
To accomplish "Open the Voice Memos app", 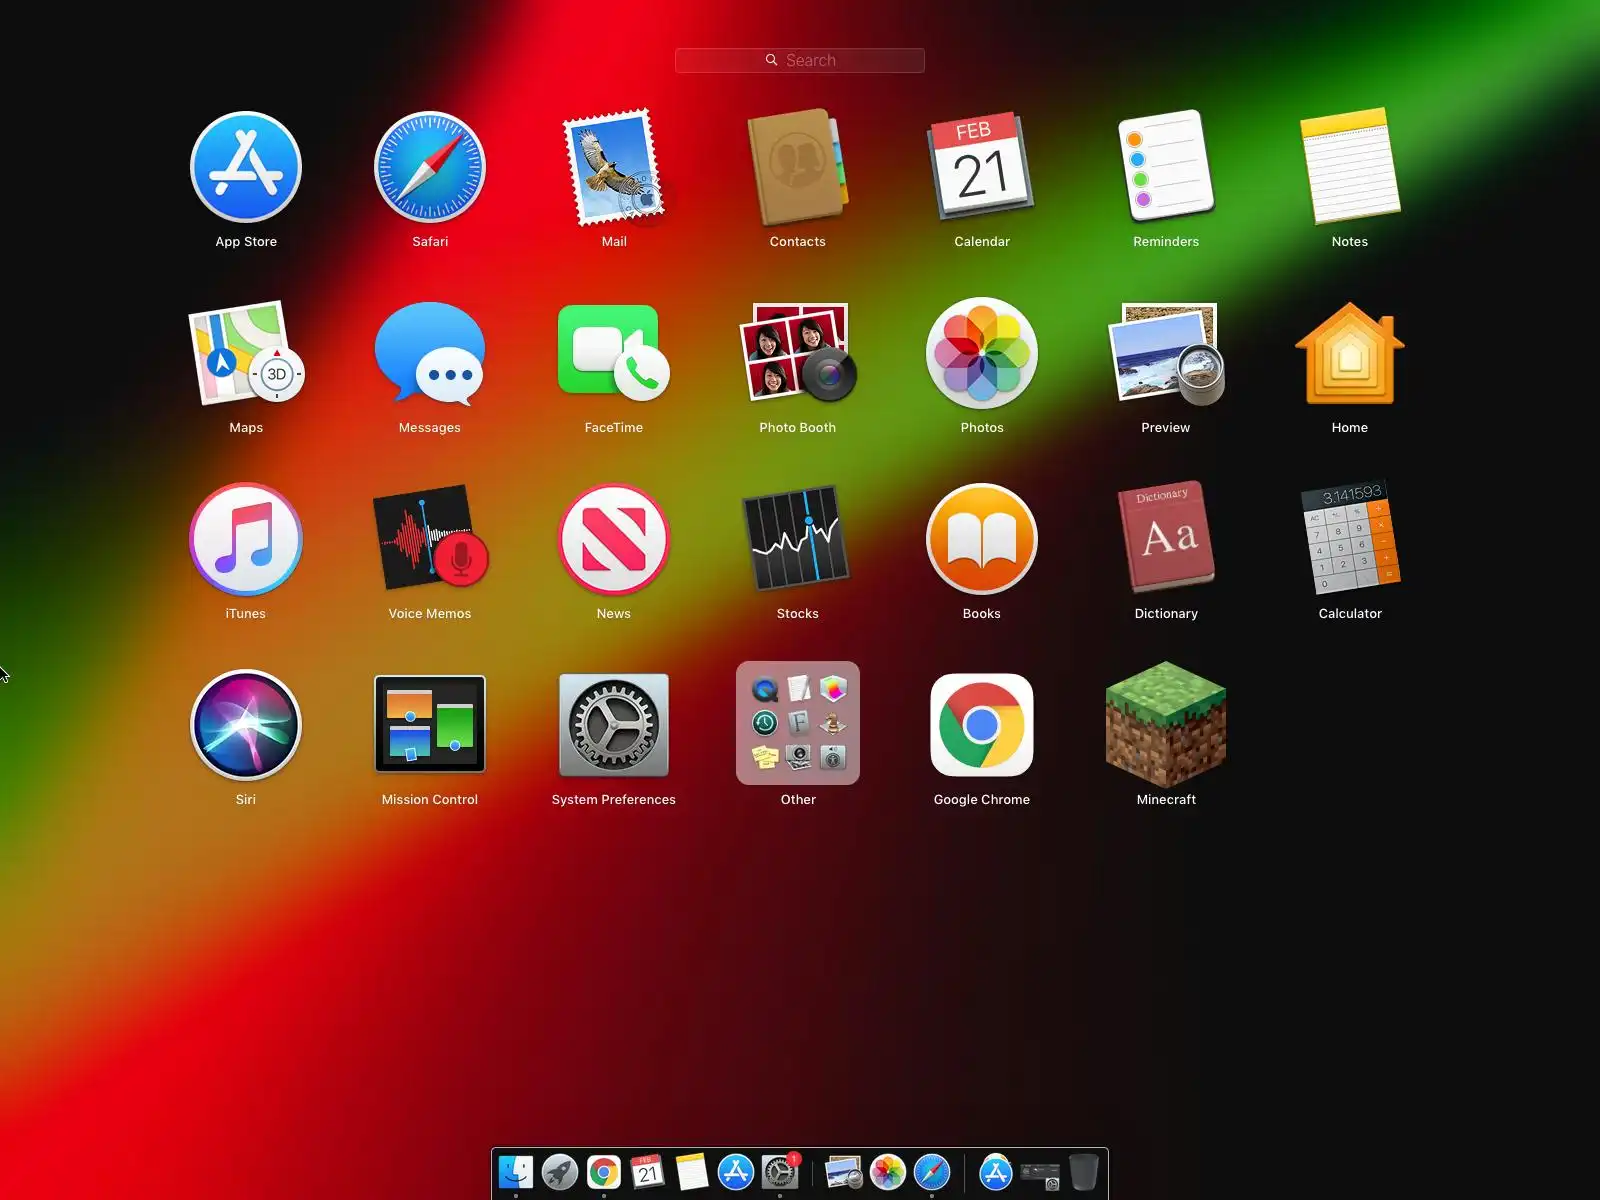I will pos(430,538).
